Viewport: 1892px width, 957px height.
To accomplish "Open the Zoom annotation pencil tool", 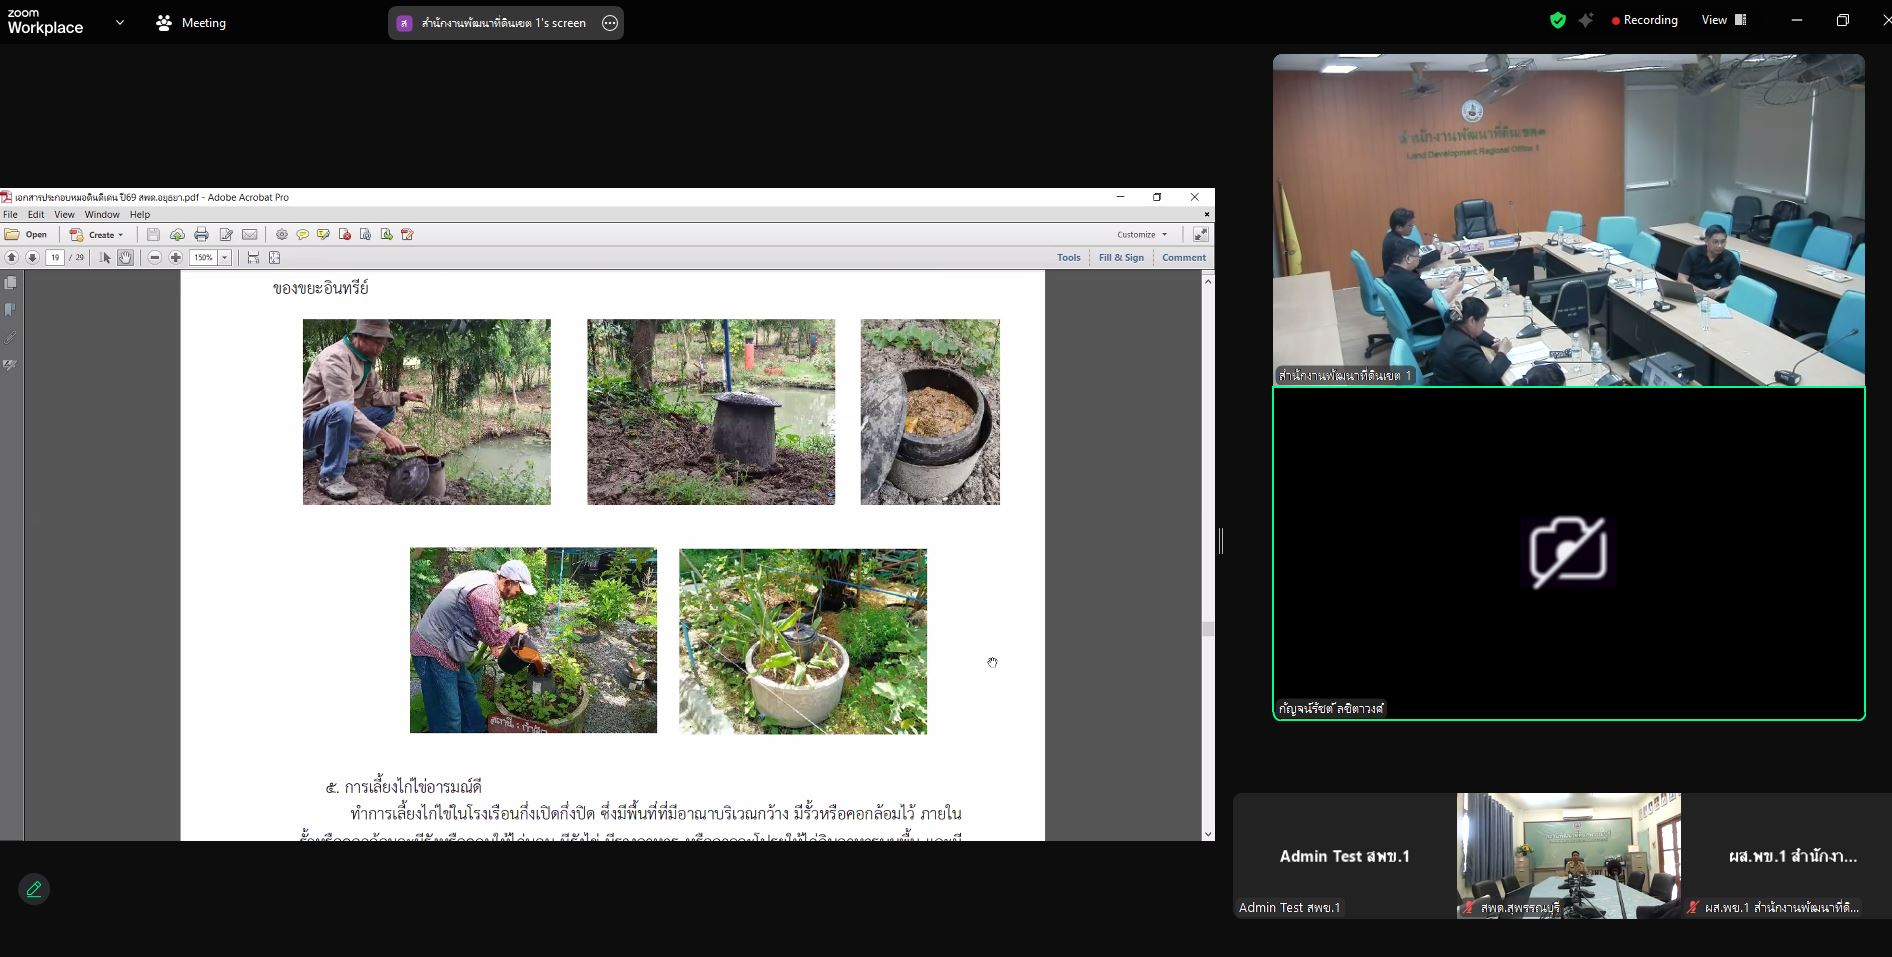I will click(34, 889).
